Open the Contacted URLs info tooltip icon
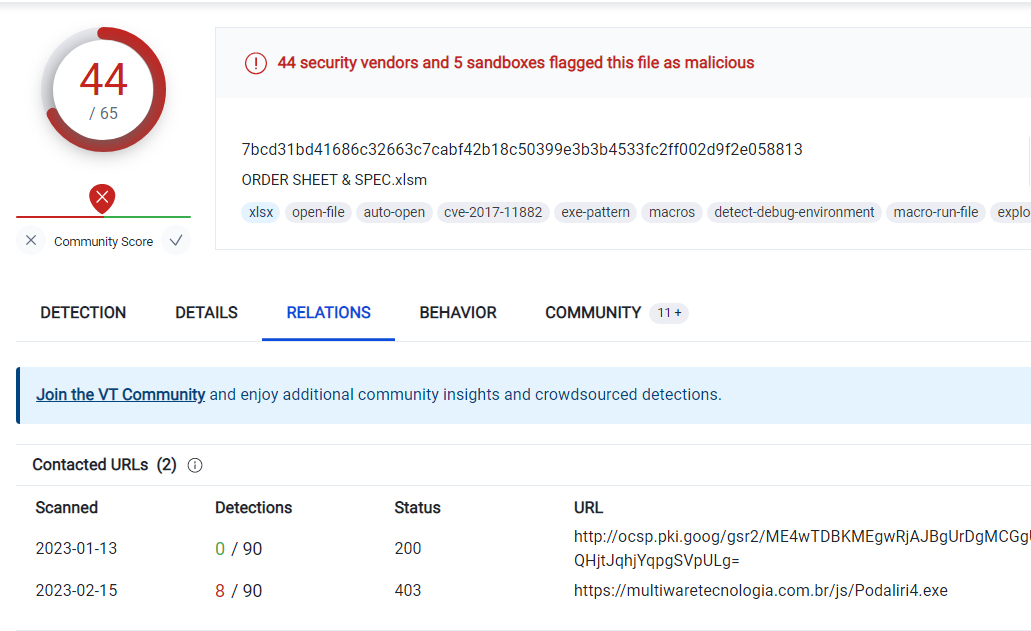 (196, 465)
